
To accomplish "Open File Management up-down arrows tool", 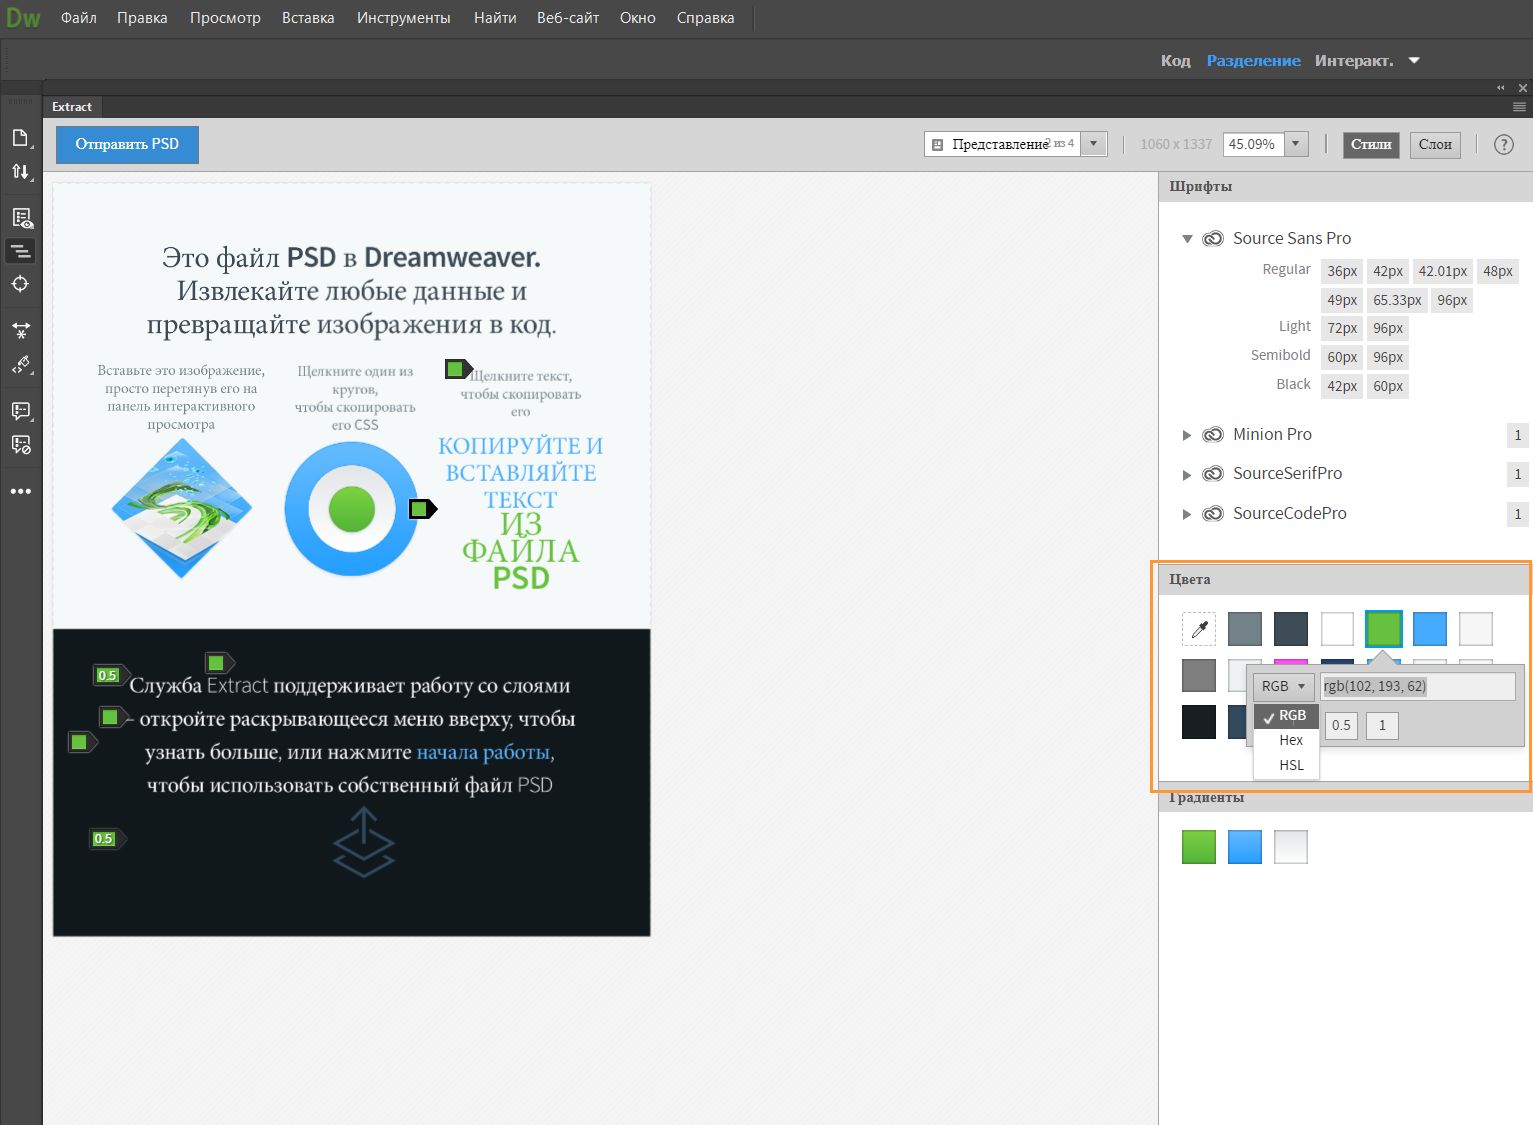I will tap(20, 172).
